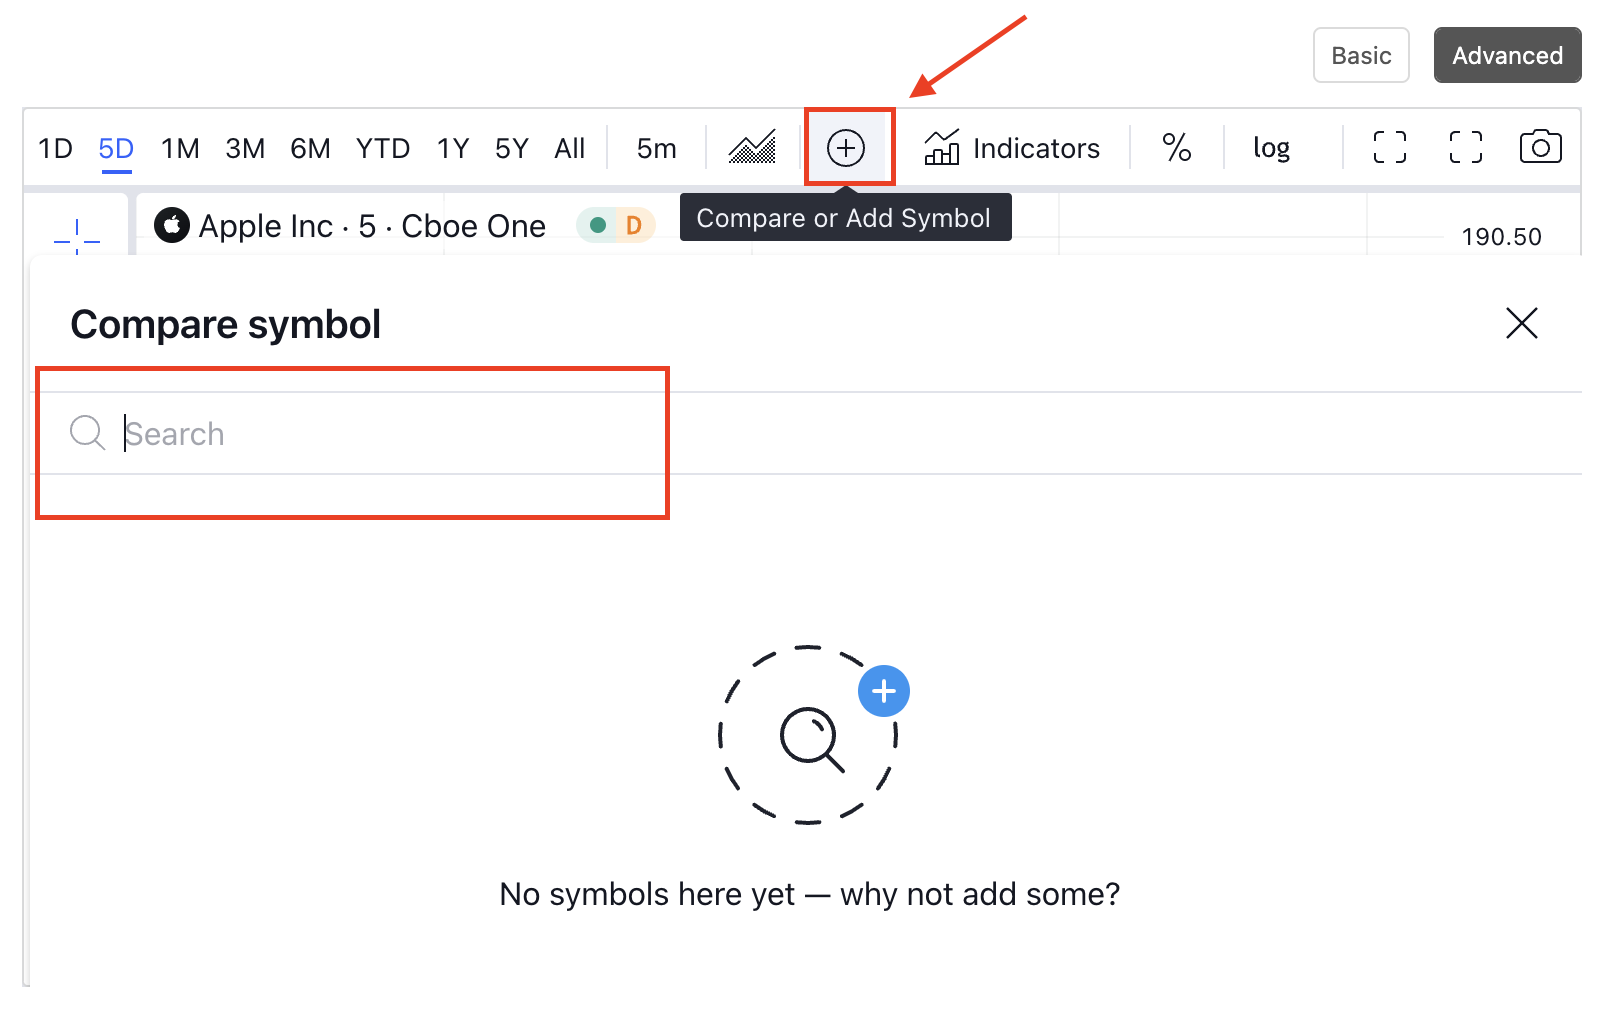Viewport: 1614px width, 1018px height.
Task: Select the 1M time range
Action: (180, 148)
